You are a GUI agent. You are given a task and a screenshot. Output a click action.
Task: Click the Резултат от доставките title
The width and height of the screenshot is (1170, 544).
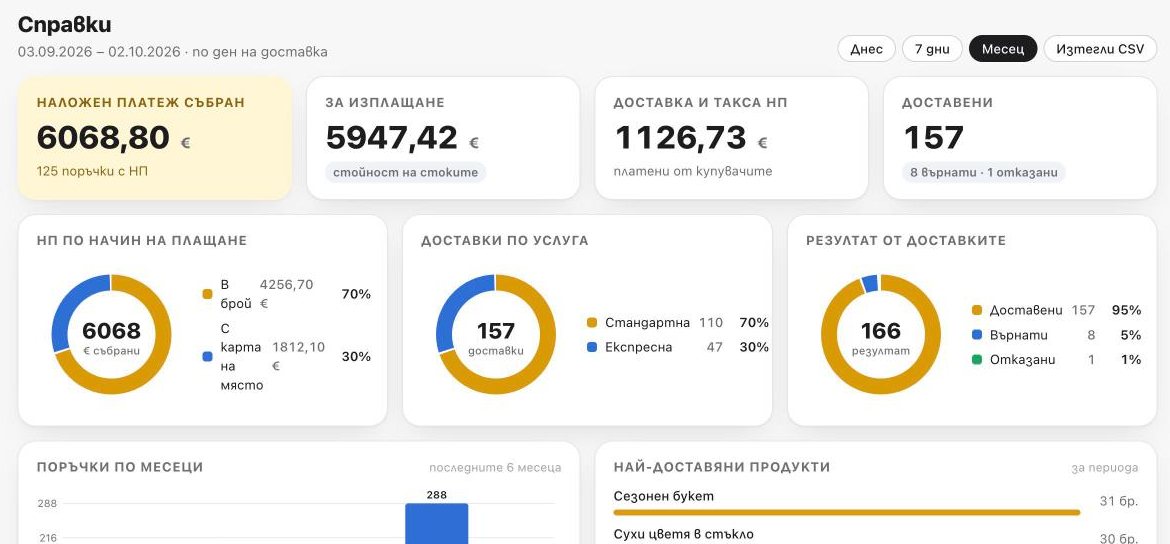[906, 240]
